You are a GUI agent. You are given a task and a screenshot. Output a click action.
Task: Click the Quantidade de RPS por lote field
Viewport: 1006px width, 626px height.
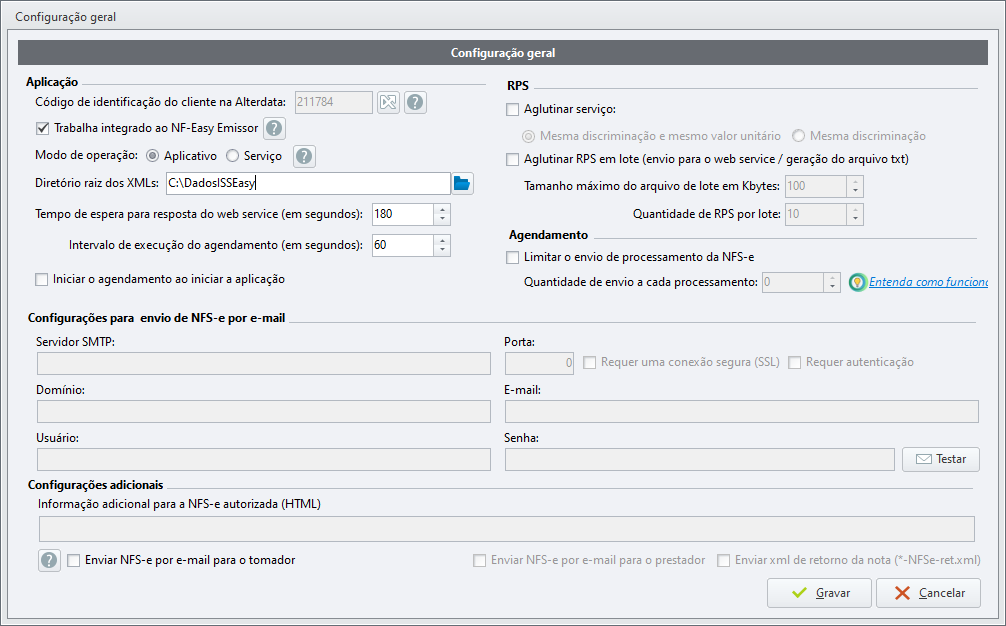click(x=815, y=214)
